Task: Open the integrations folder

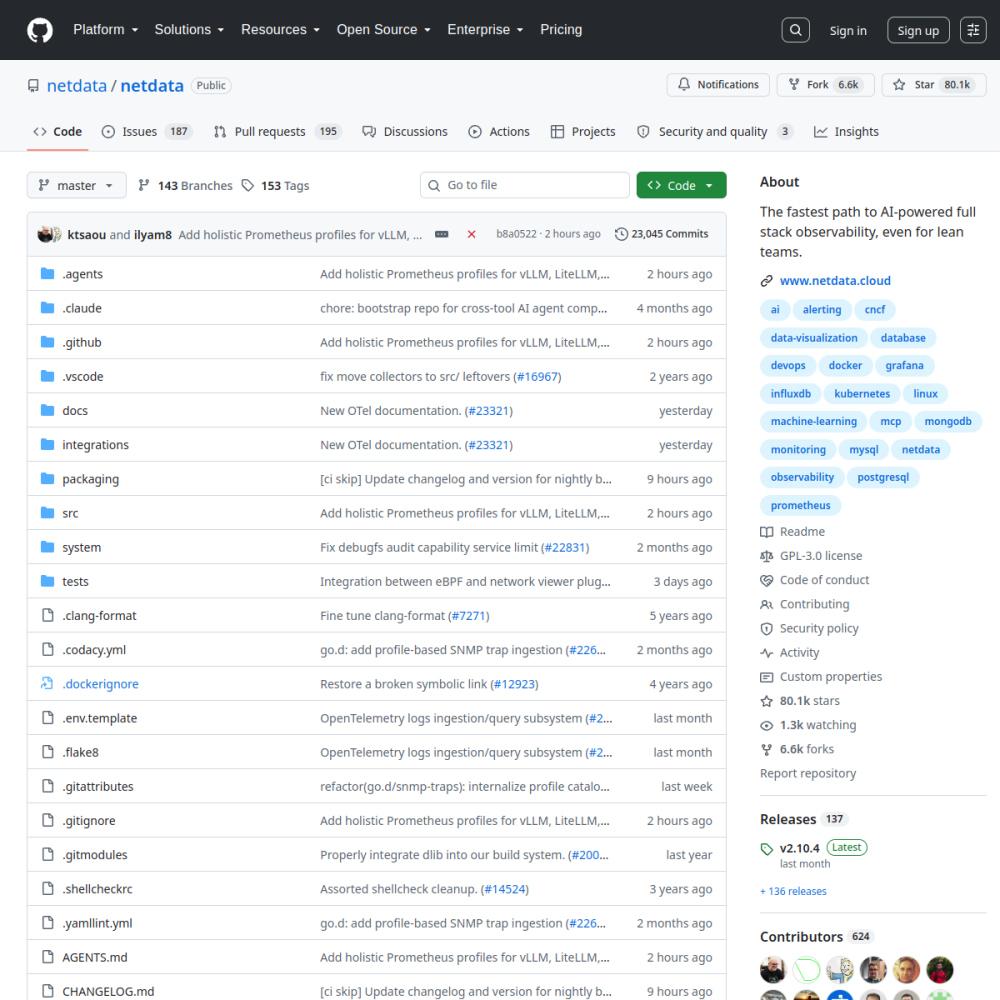Action: tap(95, 445)
